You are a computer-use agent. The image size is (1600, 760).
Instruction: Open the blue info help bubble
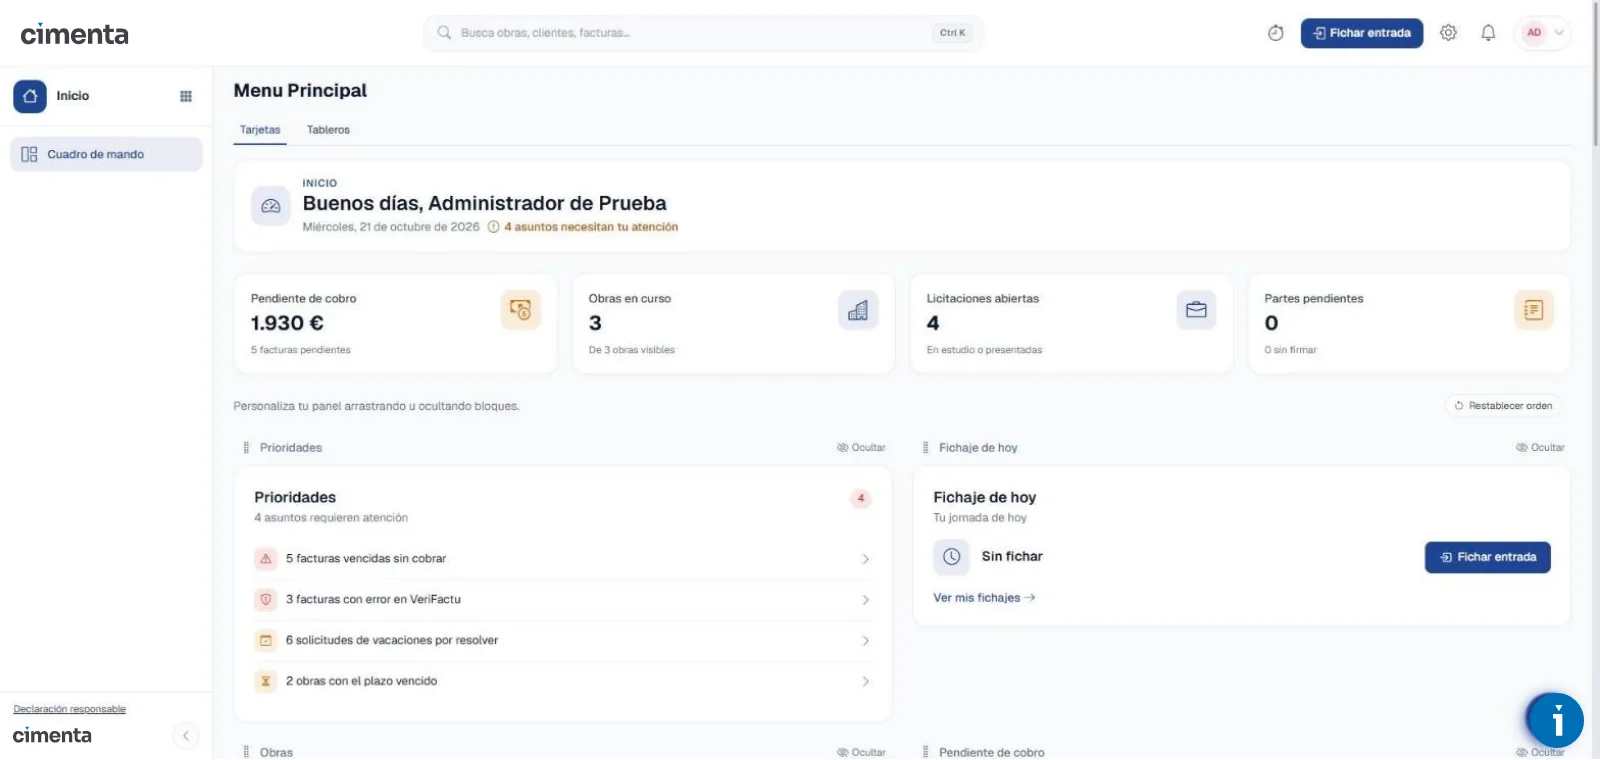[1555, 720]
